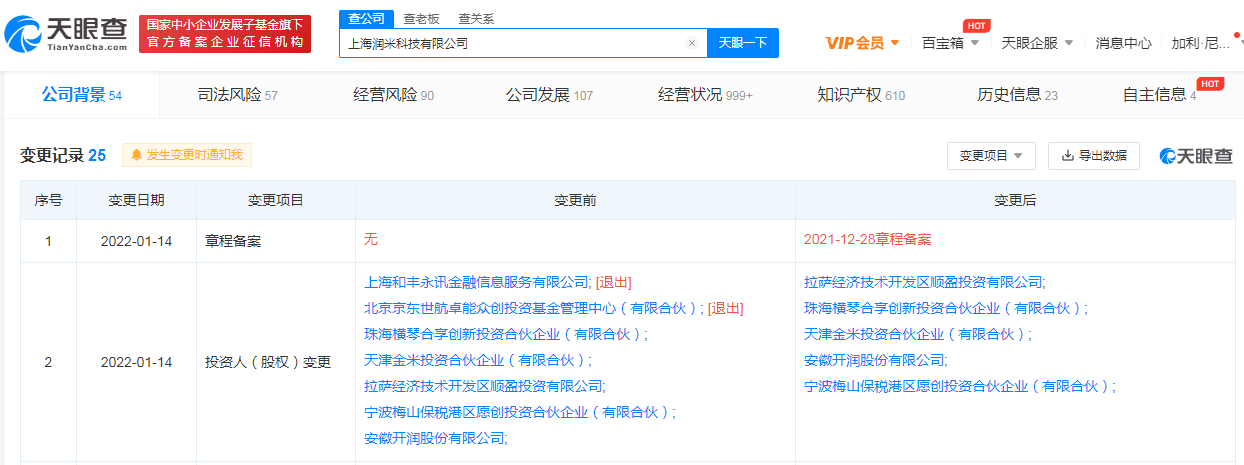Open the VIP会员 dropdown
The height and width of the screenshot is (465, 1244).
[x=863, y=43]
